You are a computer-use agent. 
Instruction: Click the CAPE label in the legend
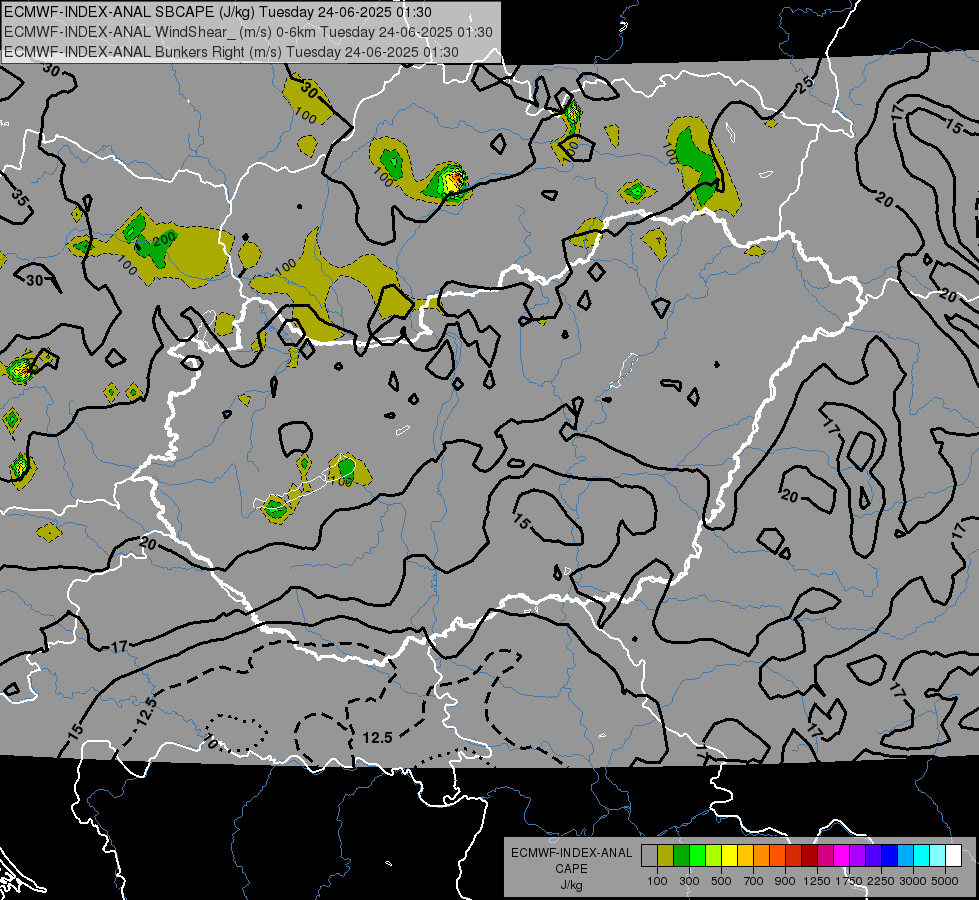(571, 869)
